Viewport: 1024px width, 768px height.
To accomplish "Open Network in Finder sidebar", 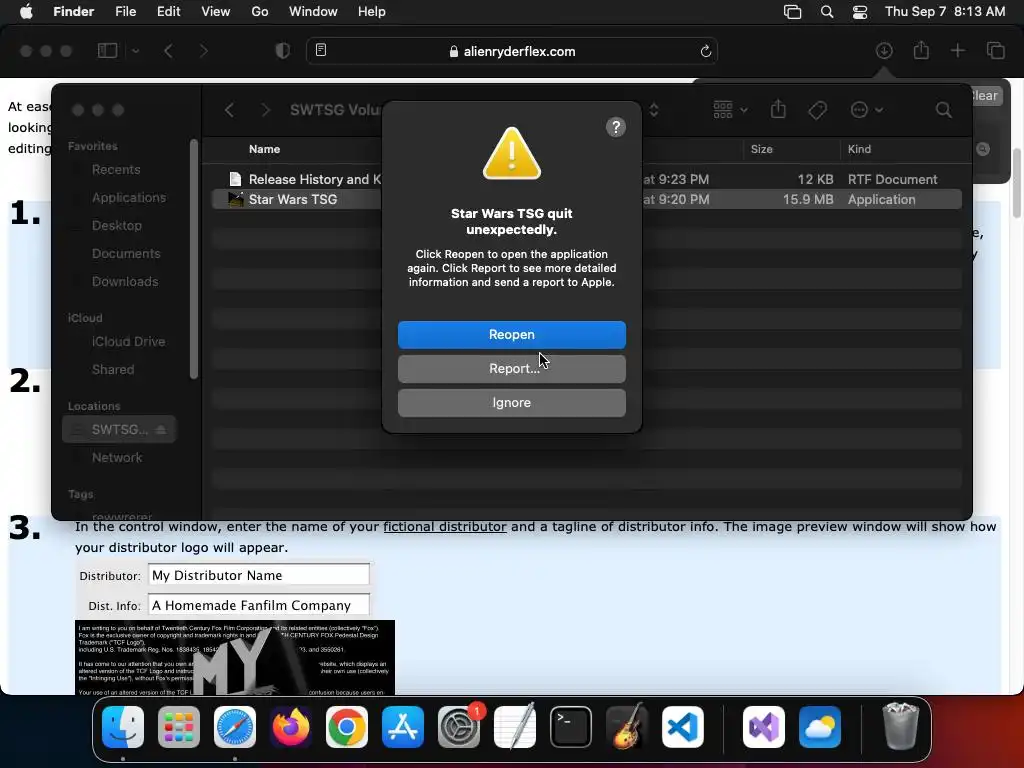I will click(117, 458).
